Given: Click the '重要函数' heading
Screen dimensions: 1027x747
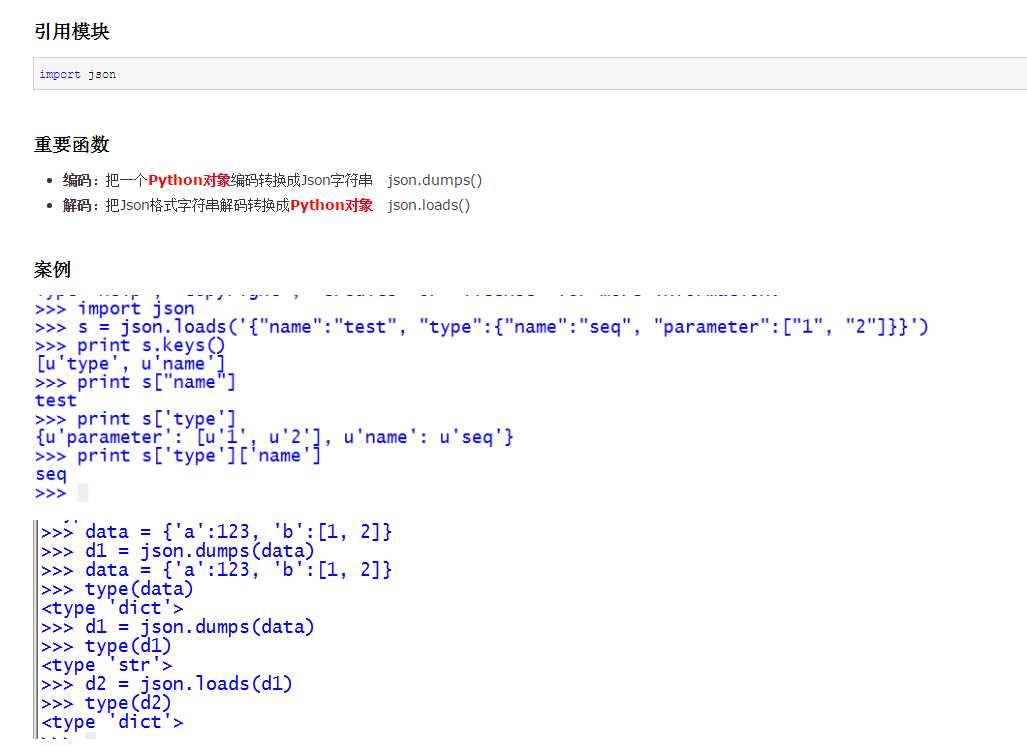Looking at the screenshot, I should [71, 145].
